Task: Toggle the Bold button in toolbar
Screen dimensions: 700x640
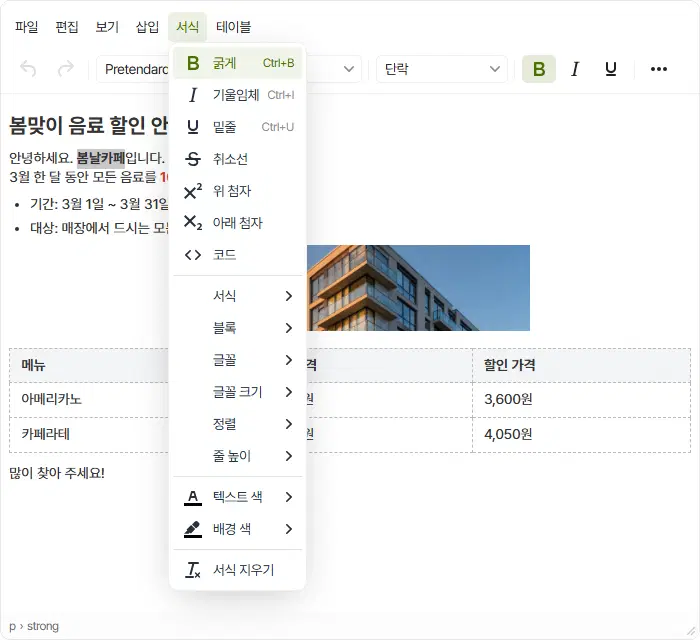Action: [539, 69]
